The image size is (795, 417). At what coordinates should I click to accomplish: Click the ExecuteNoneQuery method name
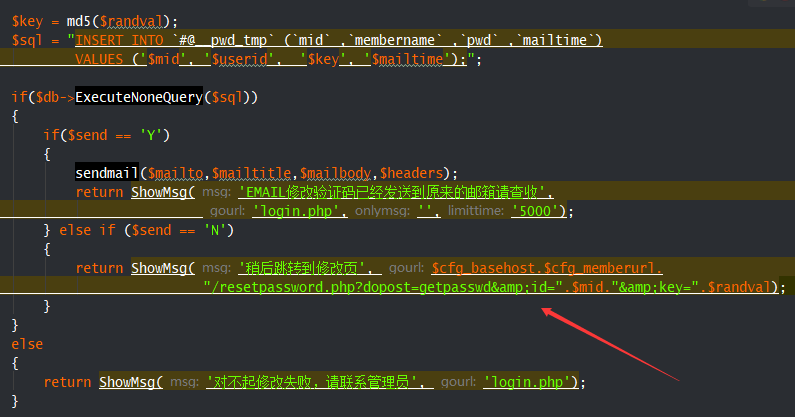coord(139,97)
